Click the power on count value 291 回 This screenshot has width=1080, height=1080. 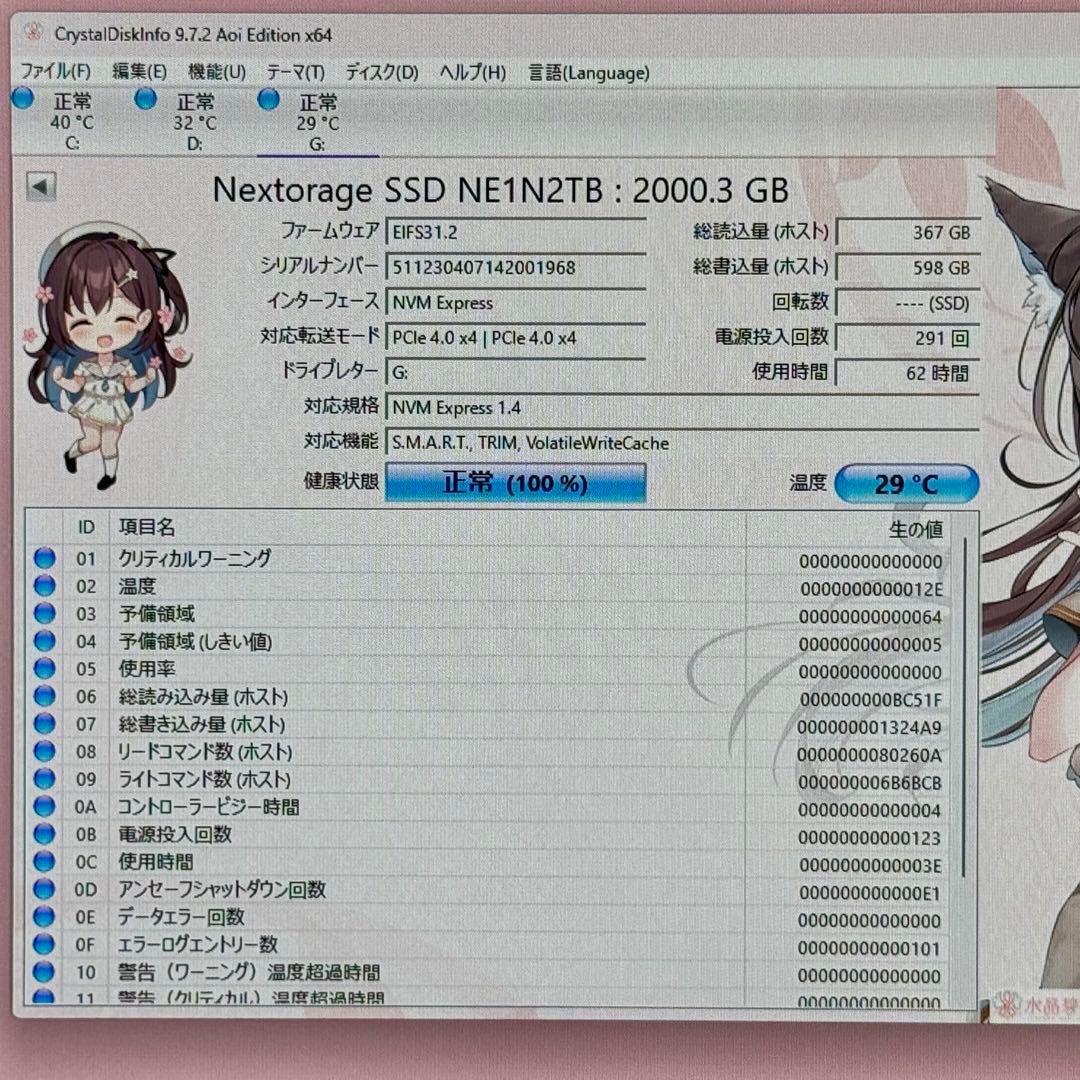coord(908,338)
